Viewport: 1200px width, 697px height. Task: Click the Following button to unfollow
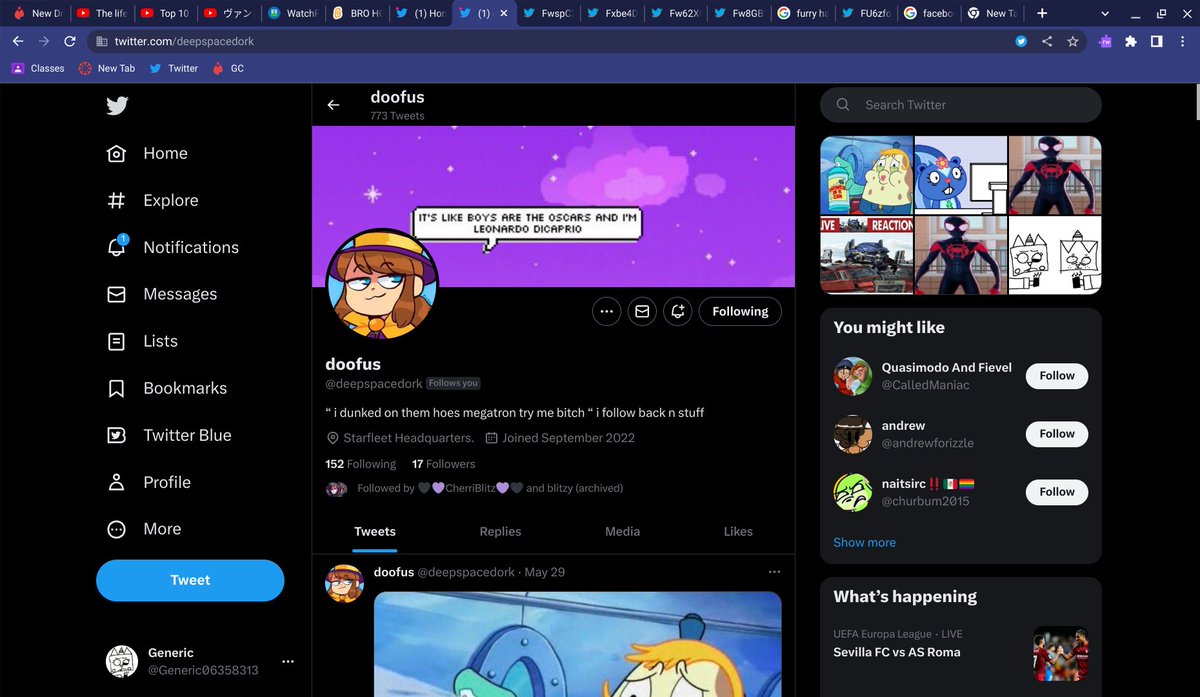[x=740, y=312]
